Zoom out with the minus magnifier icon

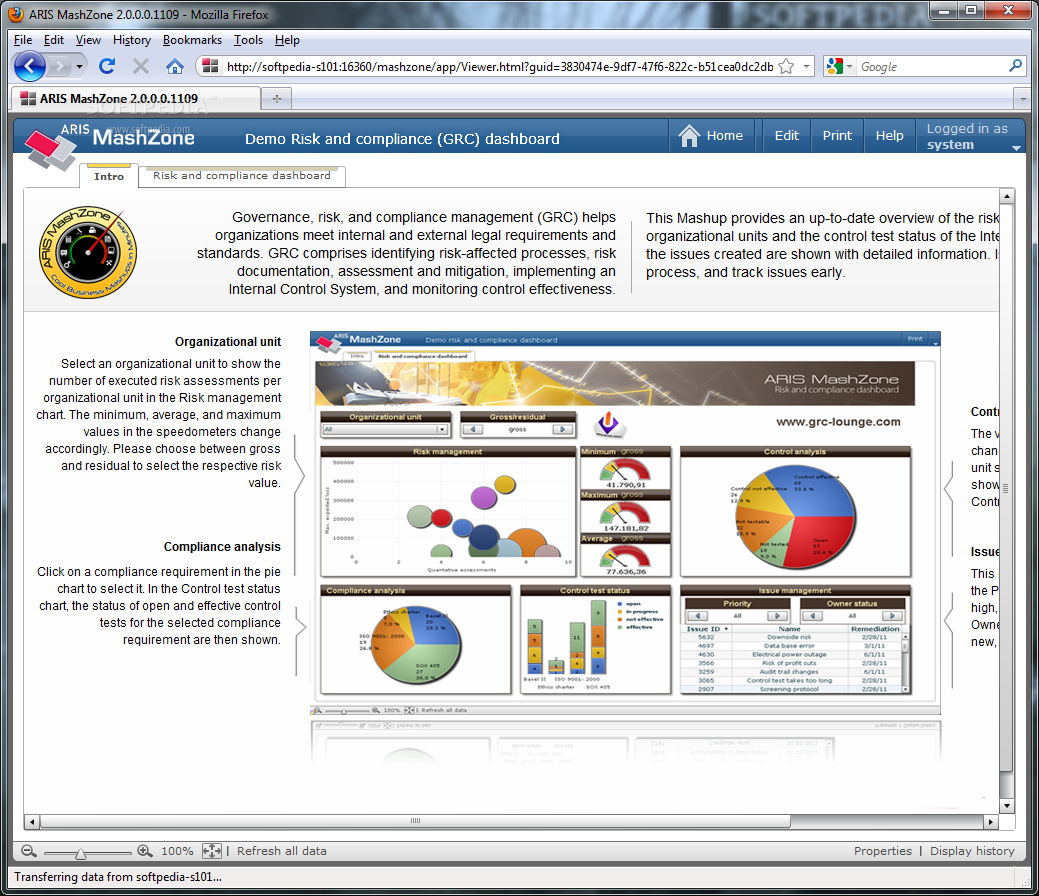coord(28,851)
